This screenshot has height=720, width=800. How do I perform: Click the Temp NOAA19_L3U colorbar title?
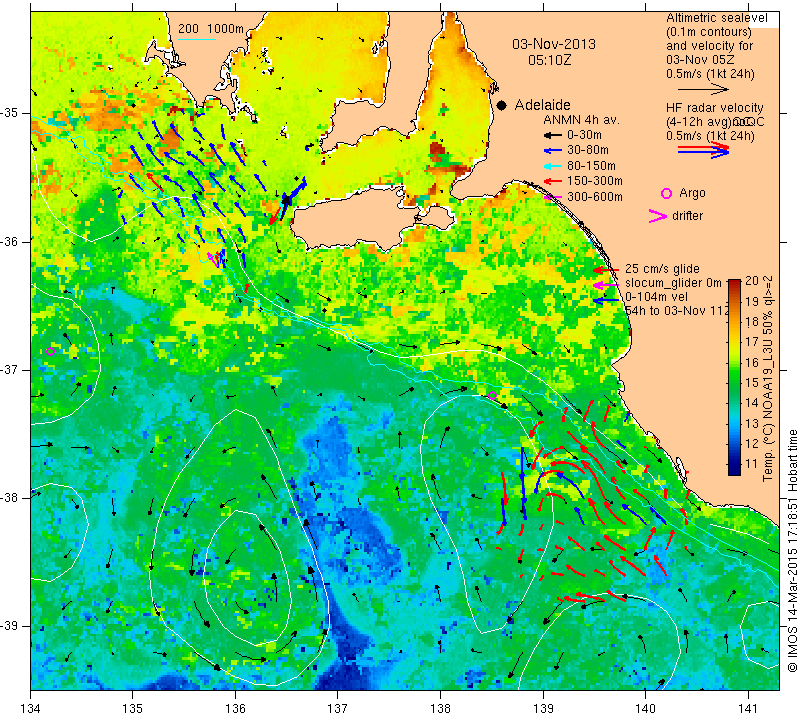click(767, 378)
